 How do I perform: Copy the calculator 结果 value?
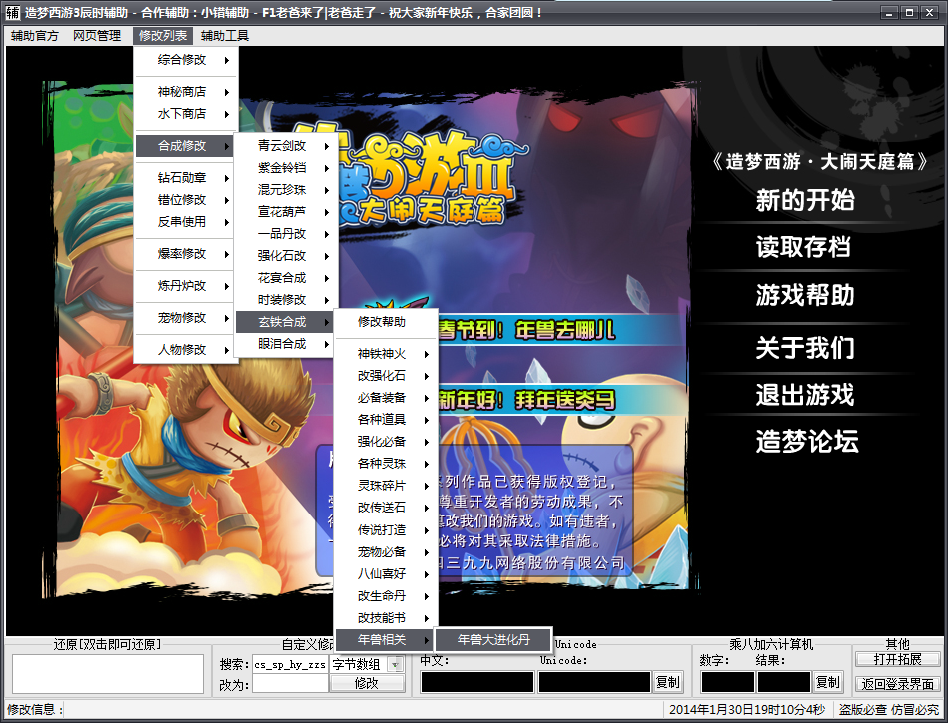[828, 682]
